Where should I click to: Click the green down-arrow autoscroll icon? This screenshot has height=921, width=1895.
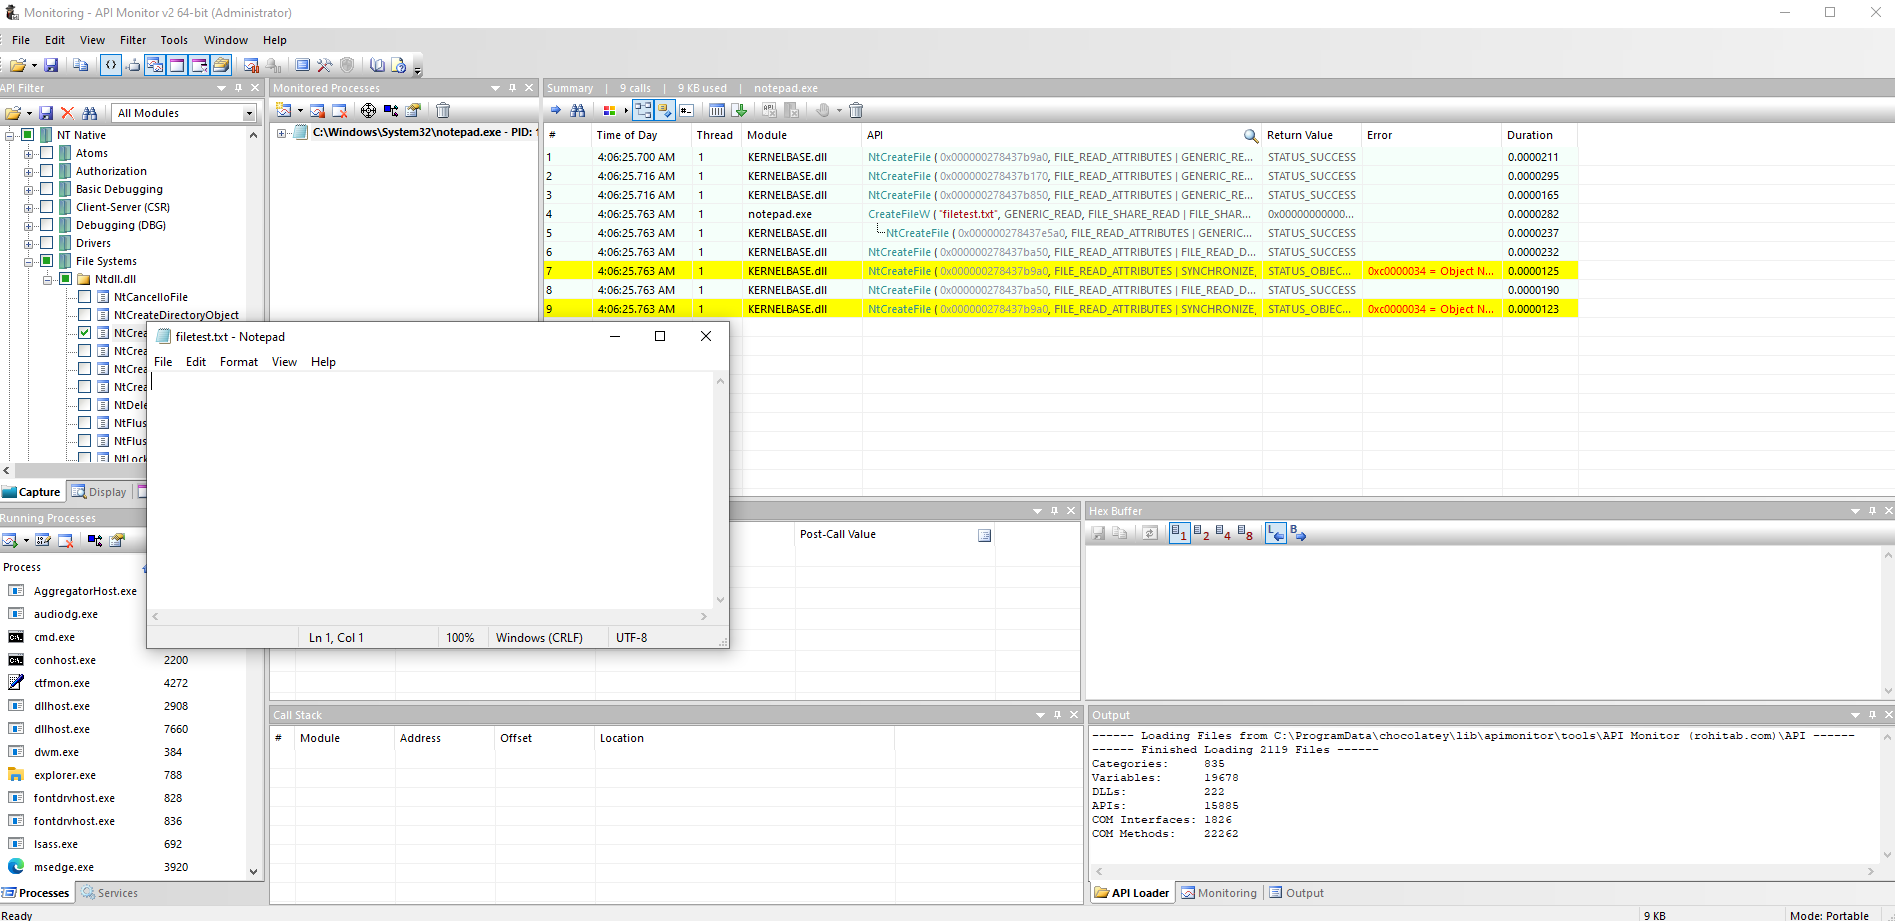[x=740, y=111]
